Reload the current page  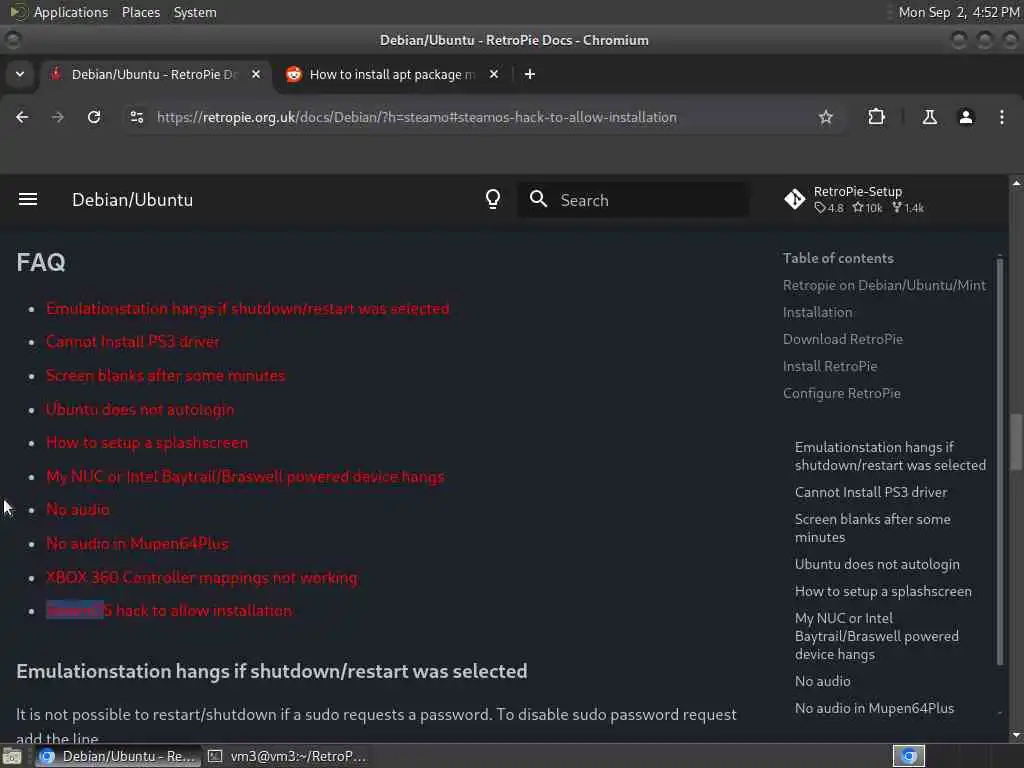pyautogui.click(x=94, y=118)
